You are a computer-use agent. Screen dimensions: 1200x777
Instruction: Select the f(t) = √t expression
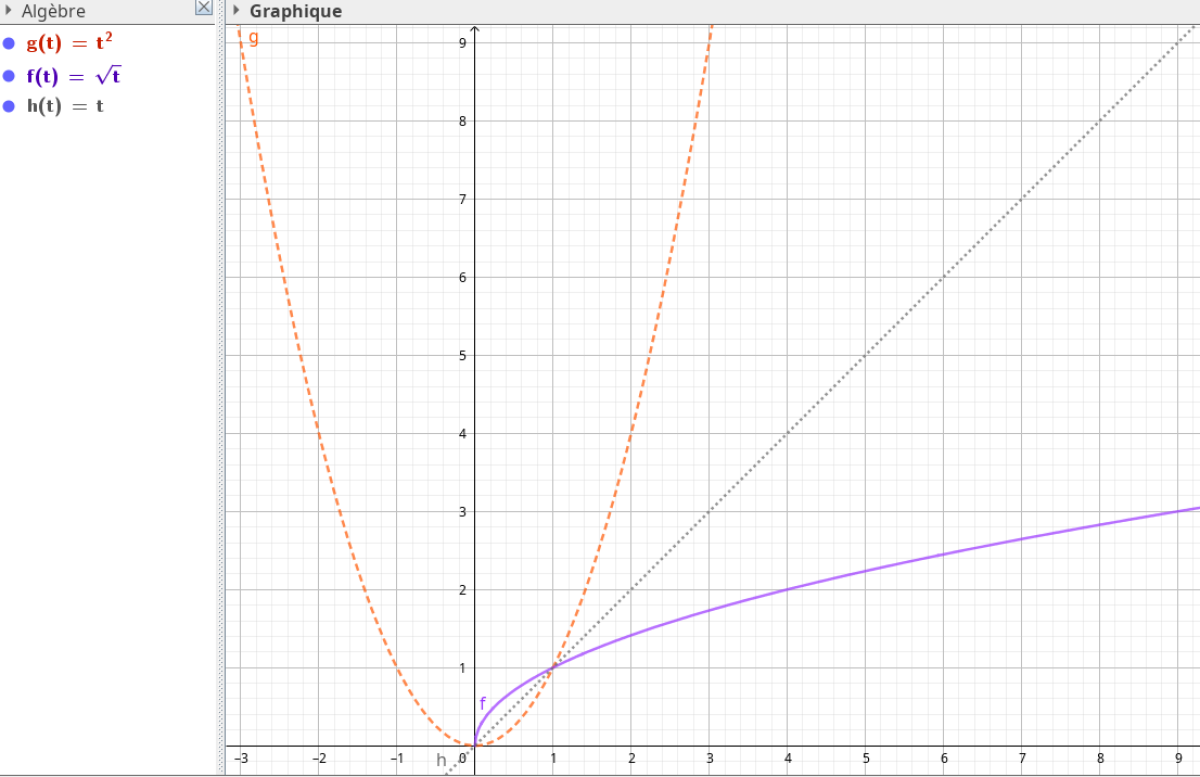coord(73,75)
